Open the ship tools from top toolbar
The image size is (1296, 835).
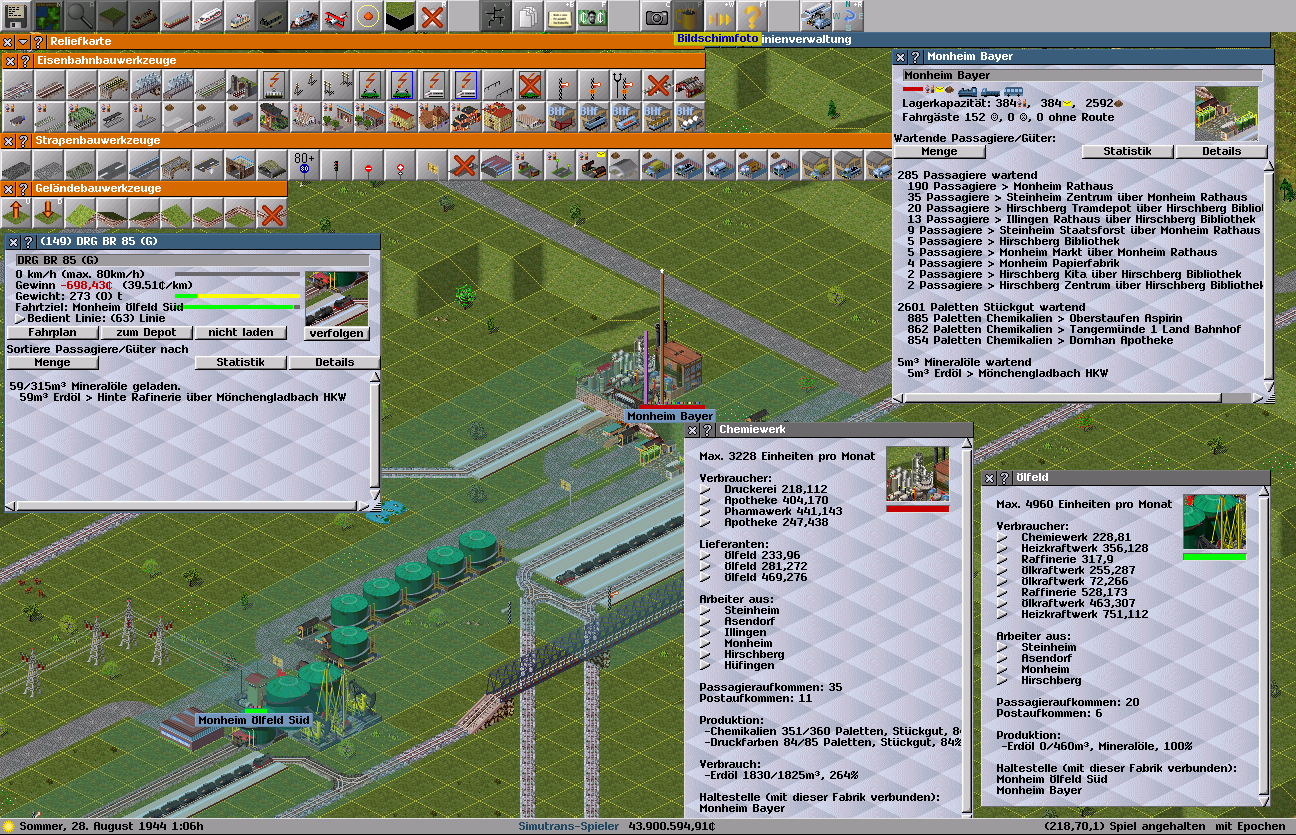304,16
